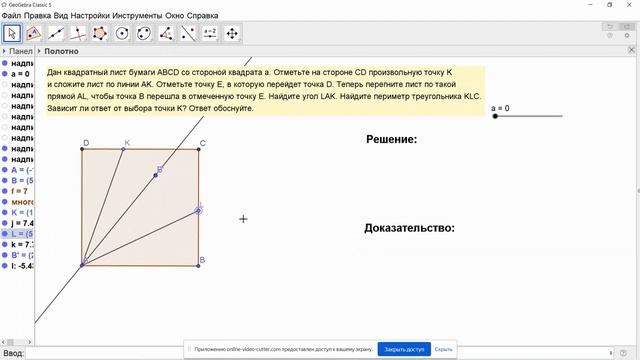Select the Slider tool (a=2)
The width and height of the screenshot is (640, 360).
pos(210,33)
